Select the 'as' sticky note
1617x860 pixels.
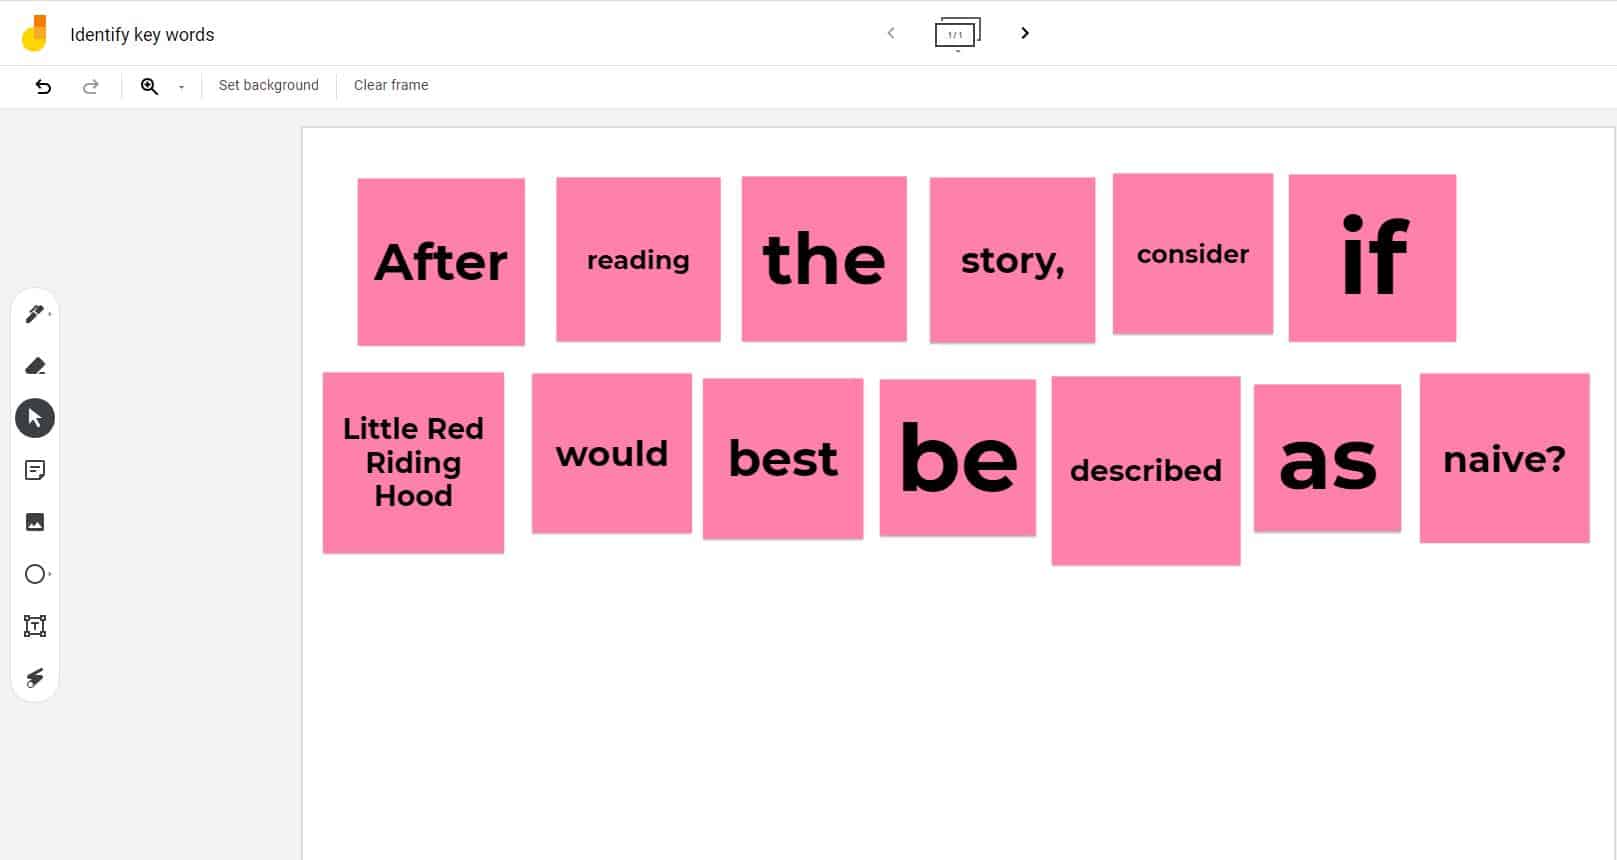coord(1328,458)
